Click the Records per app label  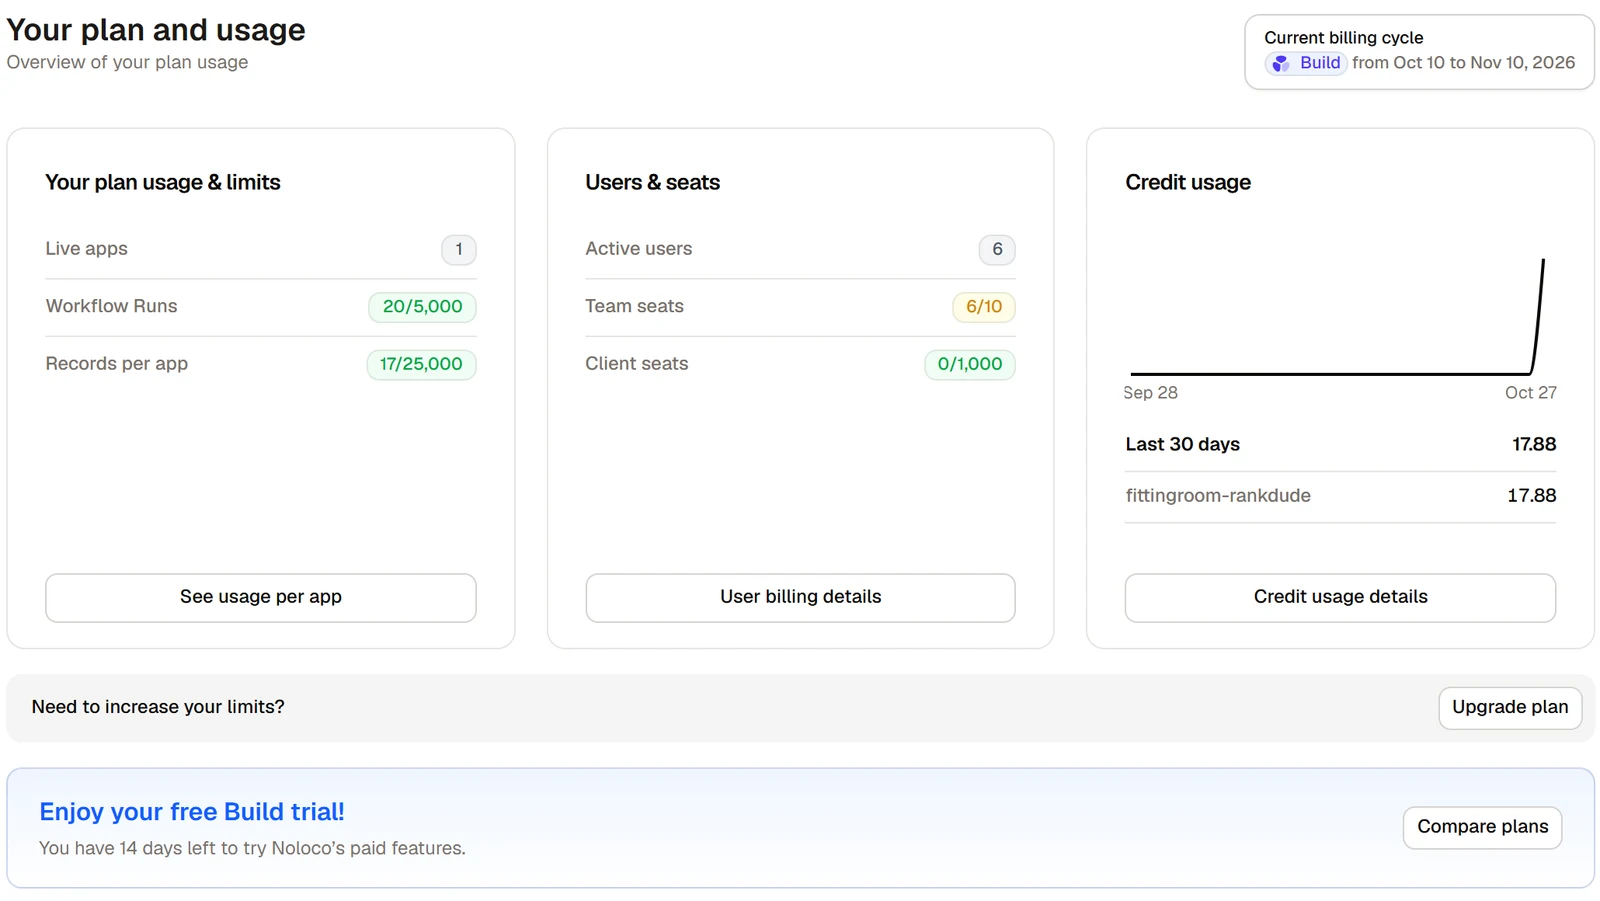pos(117,364)
